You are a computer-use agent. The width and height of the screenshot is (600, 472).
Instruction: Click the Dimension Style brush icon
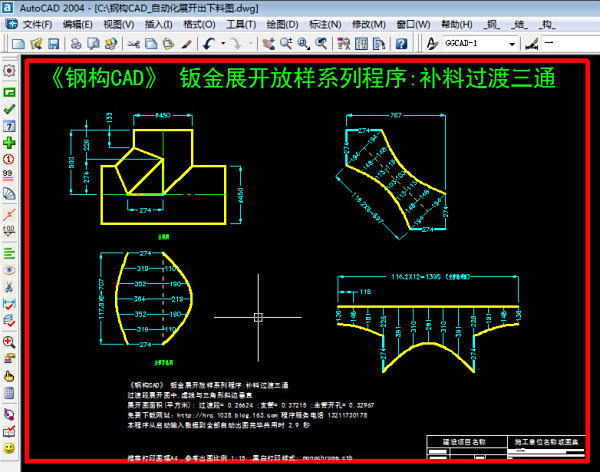(x=532, y=44)
